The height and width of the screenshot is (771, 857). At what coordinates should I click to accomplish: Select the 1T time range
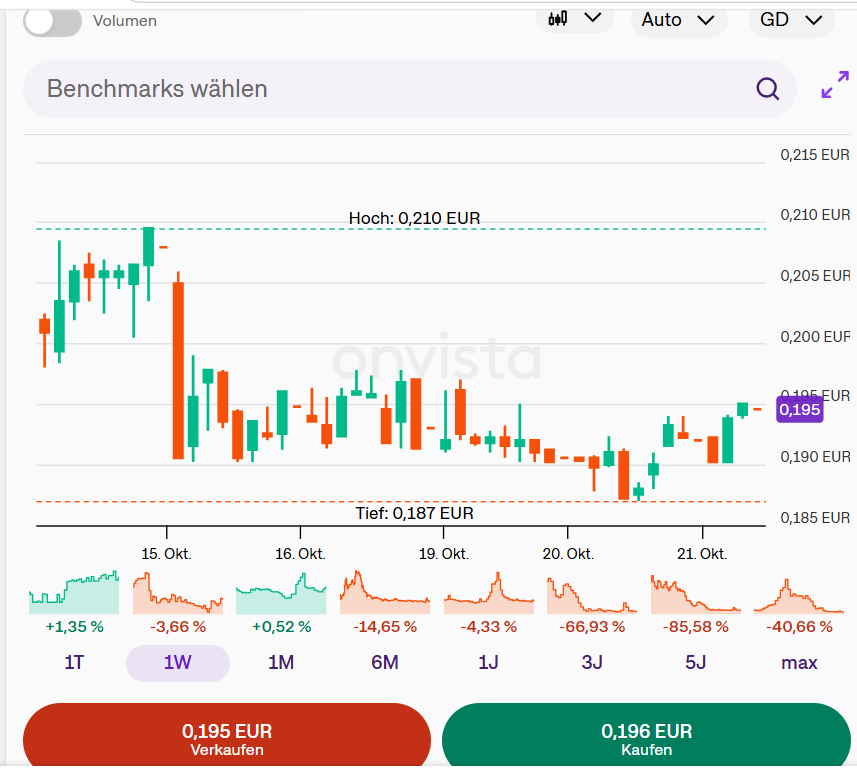click(x=74, y=663)
